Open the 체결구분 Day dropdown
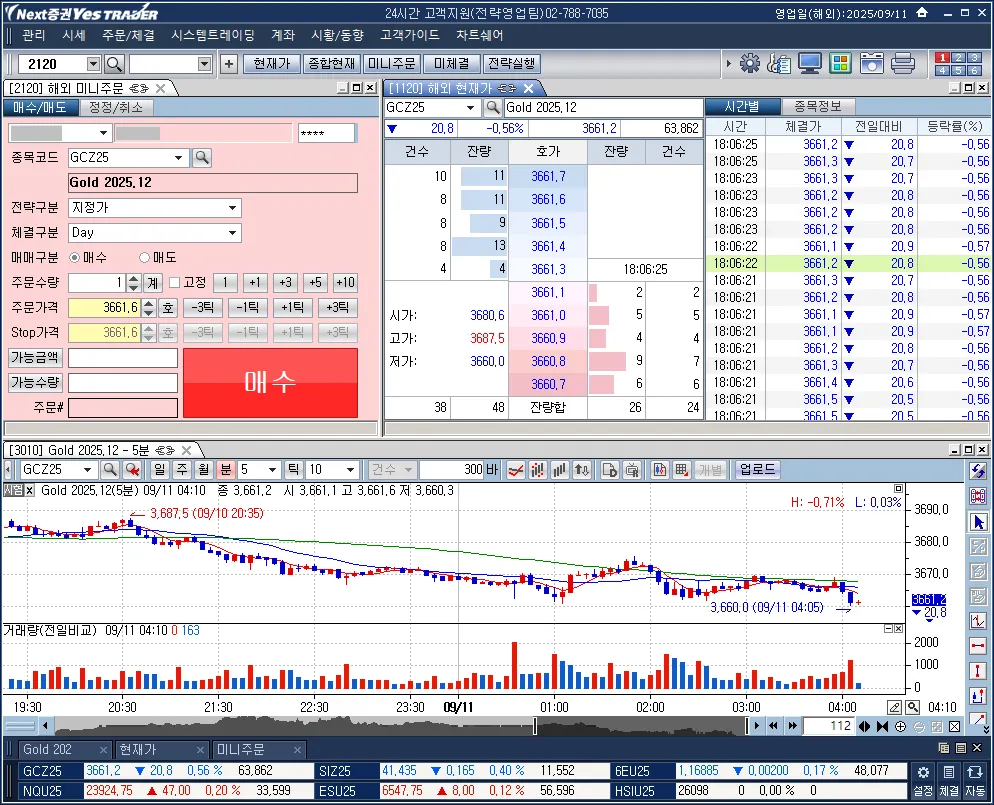 233,233
